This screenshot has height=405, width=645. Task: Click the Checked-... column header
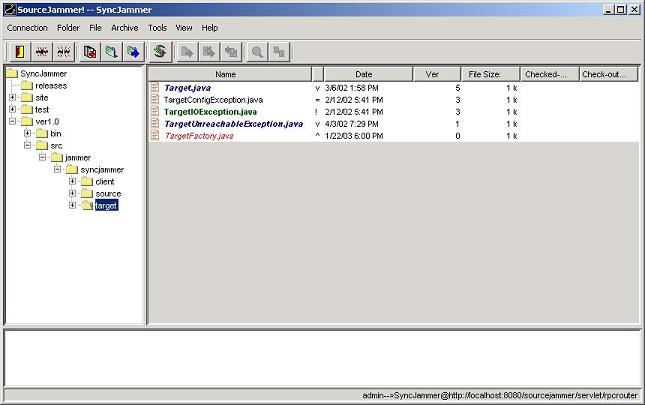pyautogui.click(x=550, y=74)
